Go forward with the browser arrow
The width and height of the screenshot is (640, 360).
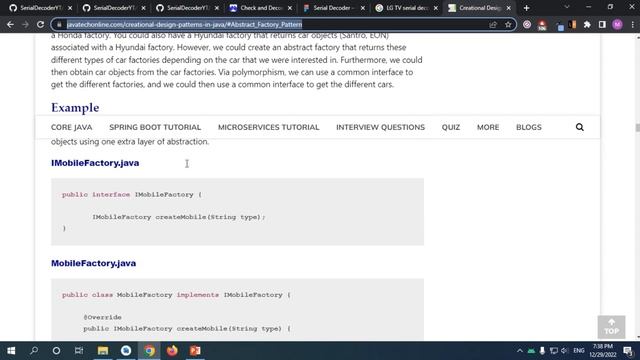25,24
